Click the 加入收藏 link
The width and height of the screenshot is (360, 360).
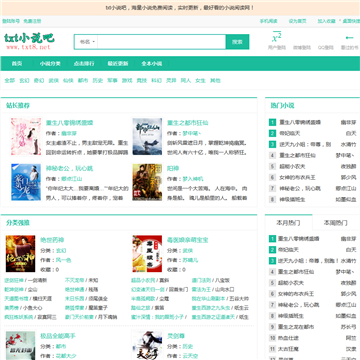pyautogui.click(x=326, y=21)
